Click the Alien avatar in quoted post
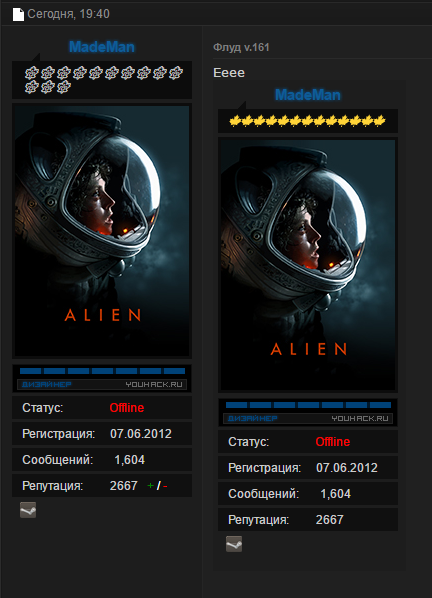 [308, 265]
